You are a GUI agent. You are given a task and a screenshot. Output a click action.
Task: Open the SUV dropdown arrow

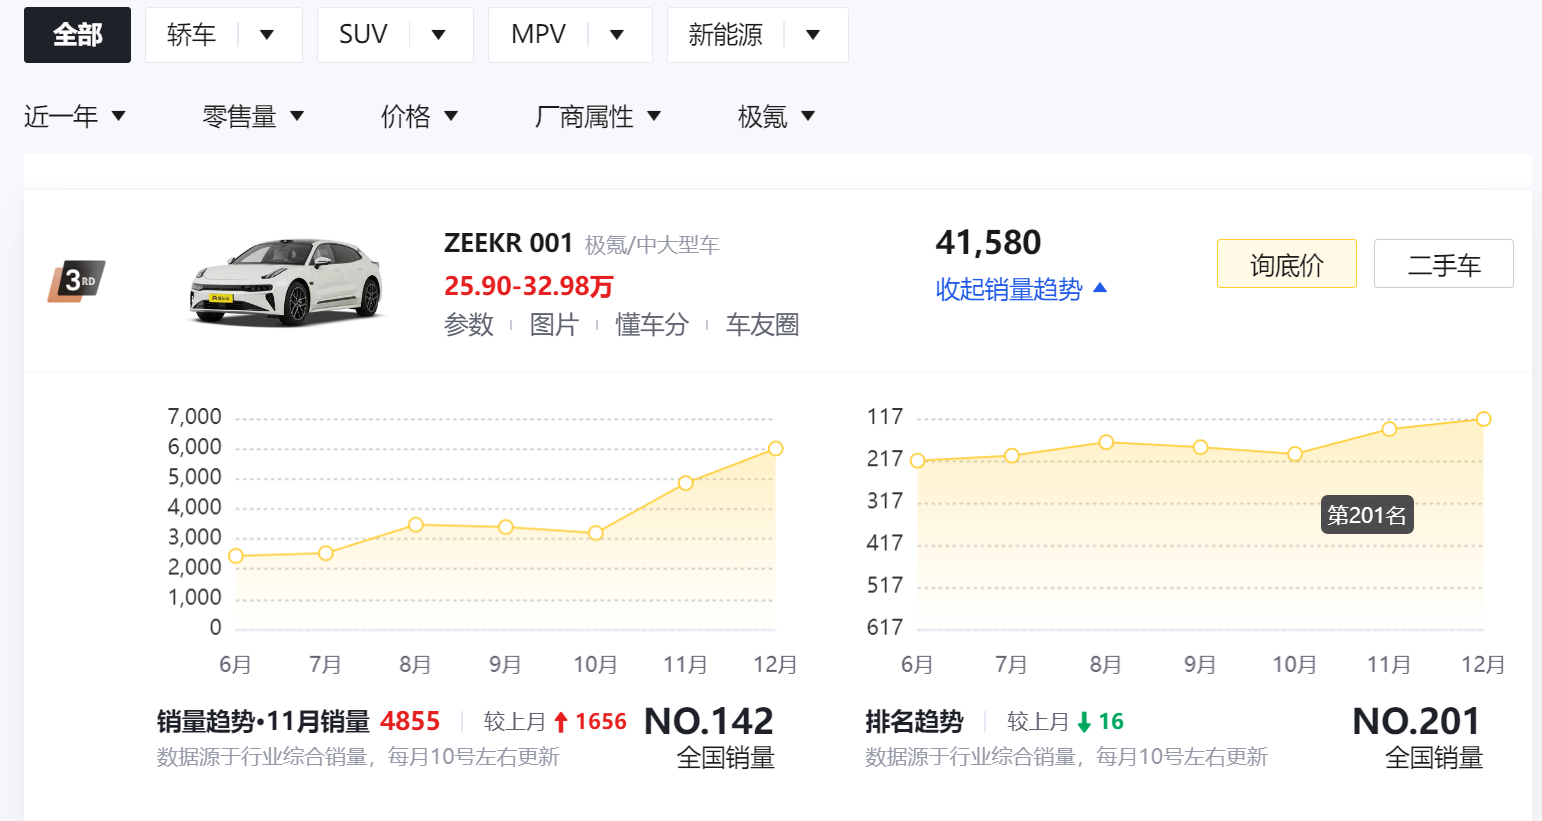click(438, 35)
